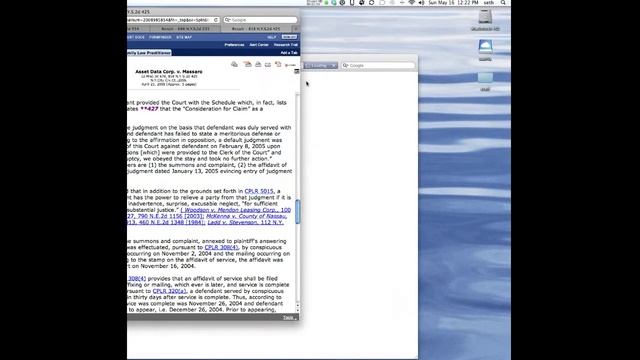
Task: Click the sync arrows icon in menu bar
Action: click(x=371, y=2)
